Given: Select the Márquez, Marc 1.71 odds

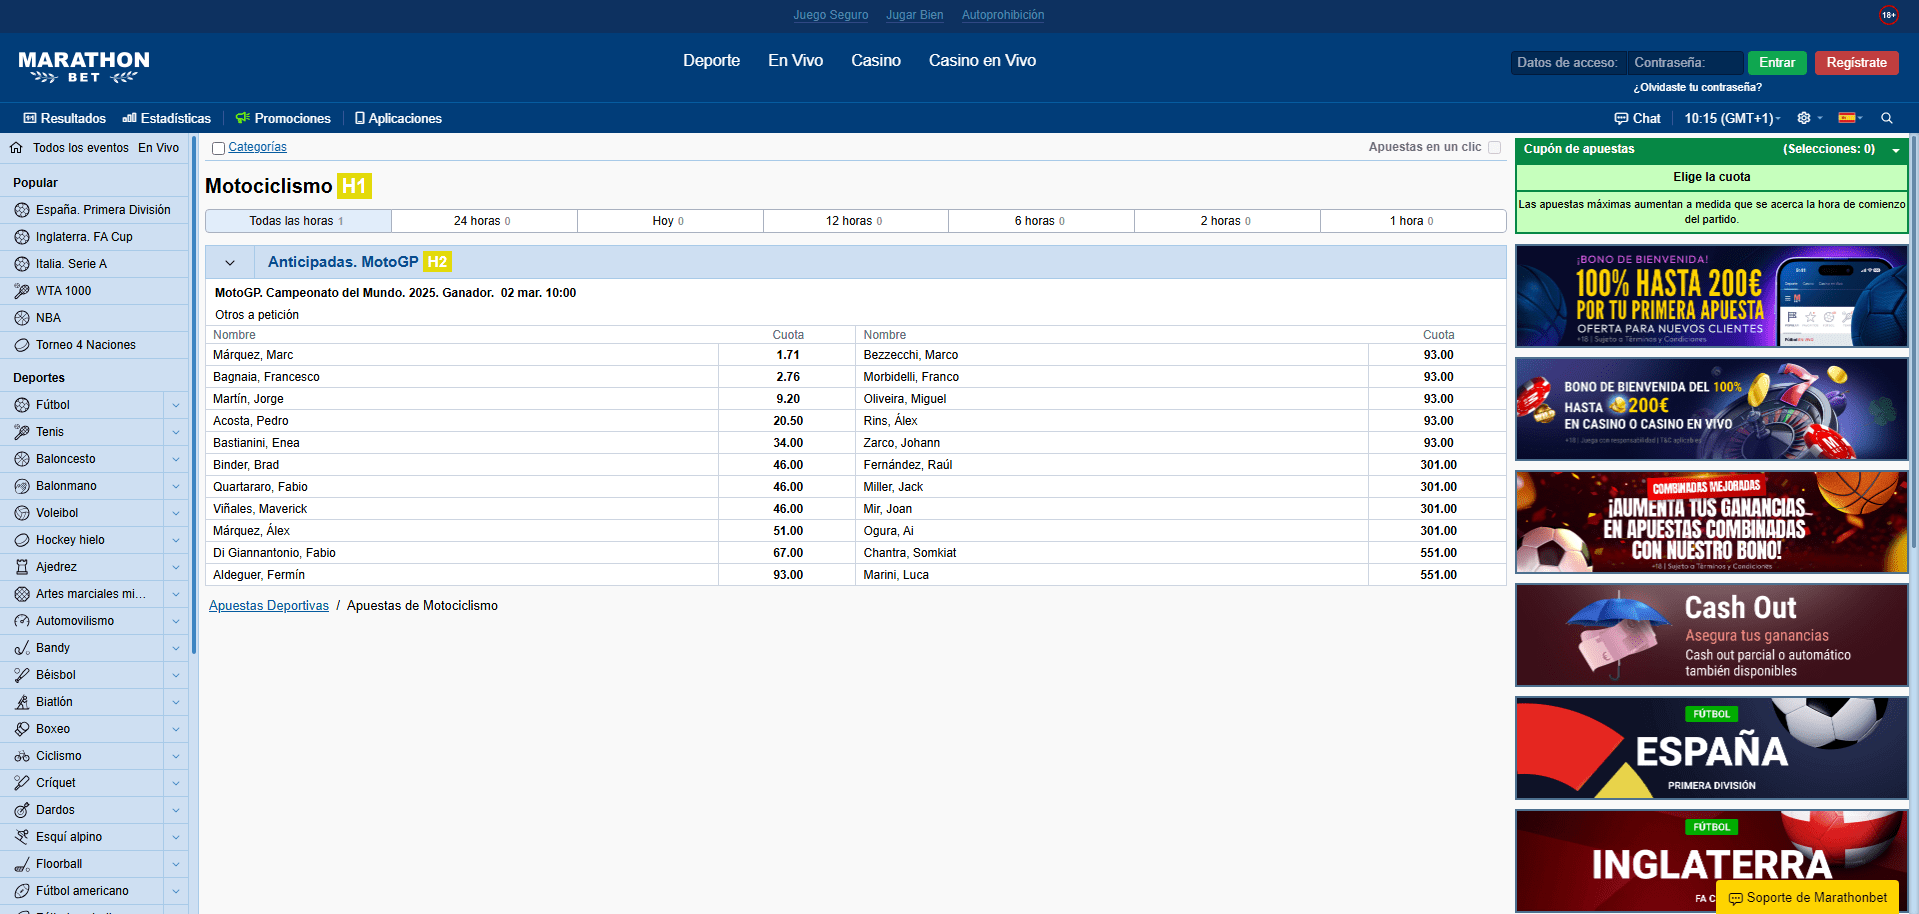Looking at the screenshot, I should click(787, 355).
